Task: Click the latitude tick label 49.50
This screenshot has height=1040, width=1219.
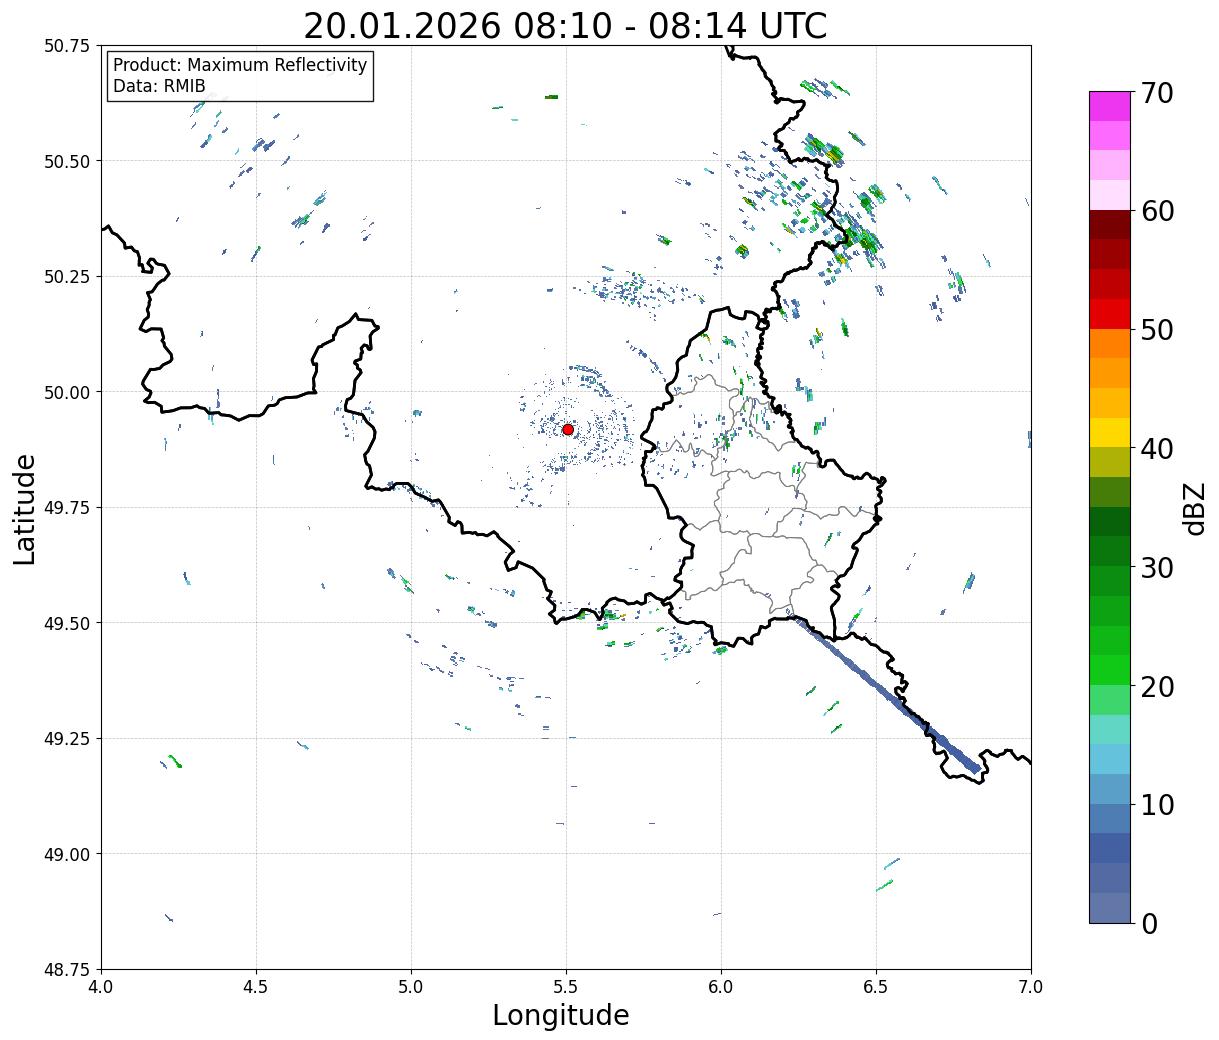Action: (x=68, y=623)
